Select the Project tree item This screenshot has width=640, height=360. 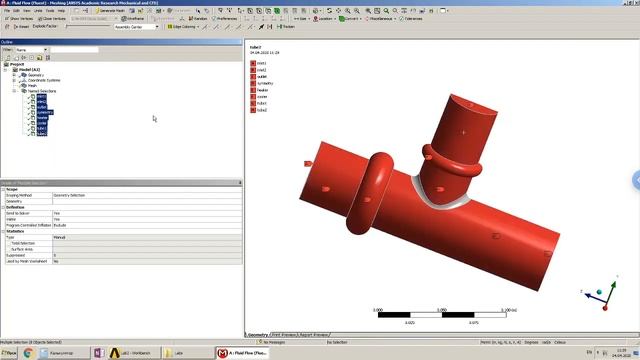pos(17,64)
